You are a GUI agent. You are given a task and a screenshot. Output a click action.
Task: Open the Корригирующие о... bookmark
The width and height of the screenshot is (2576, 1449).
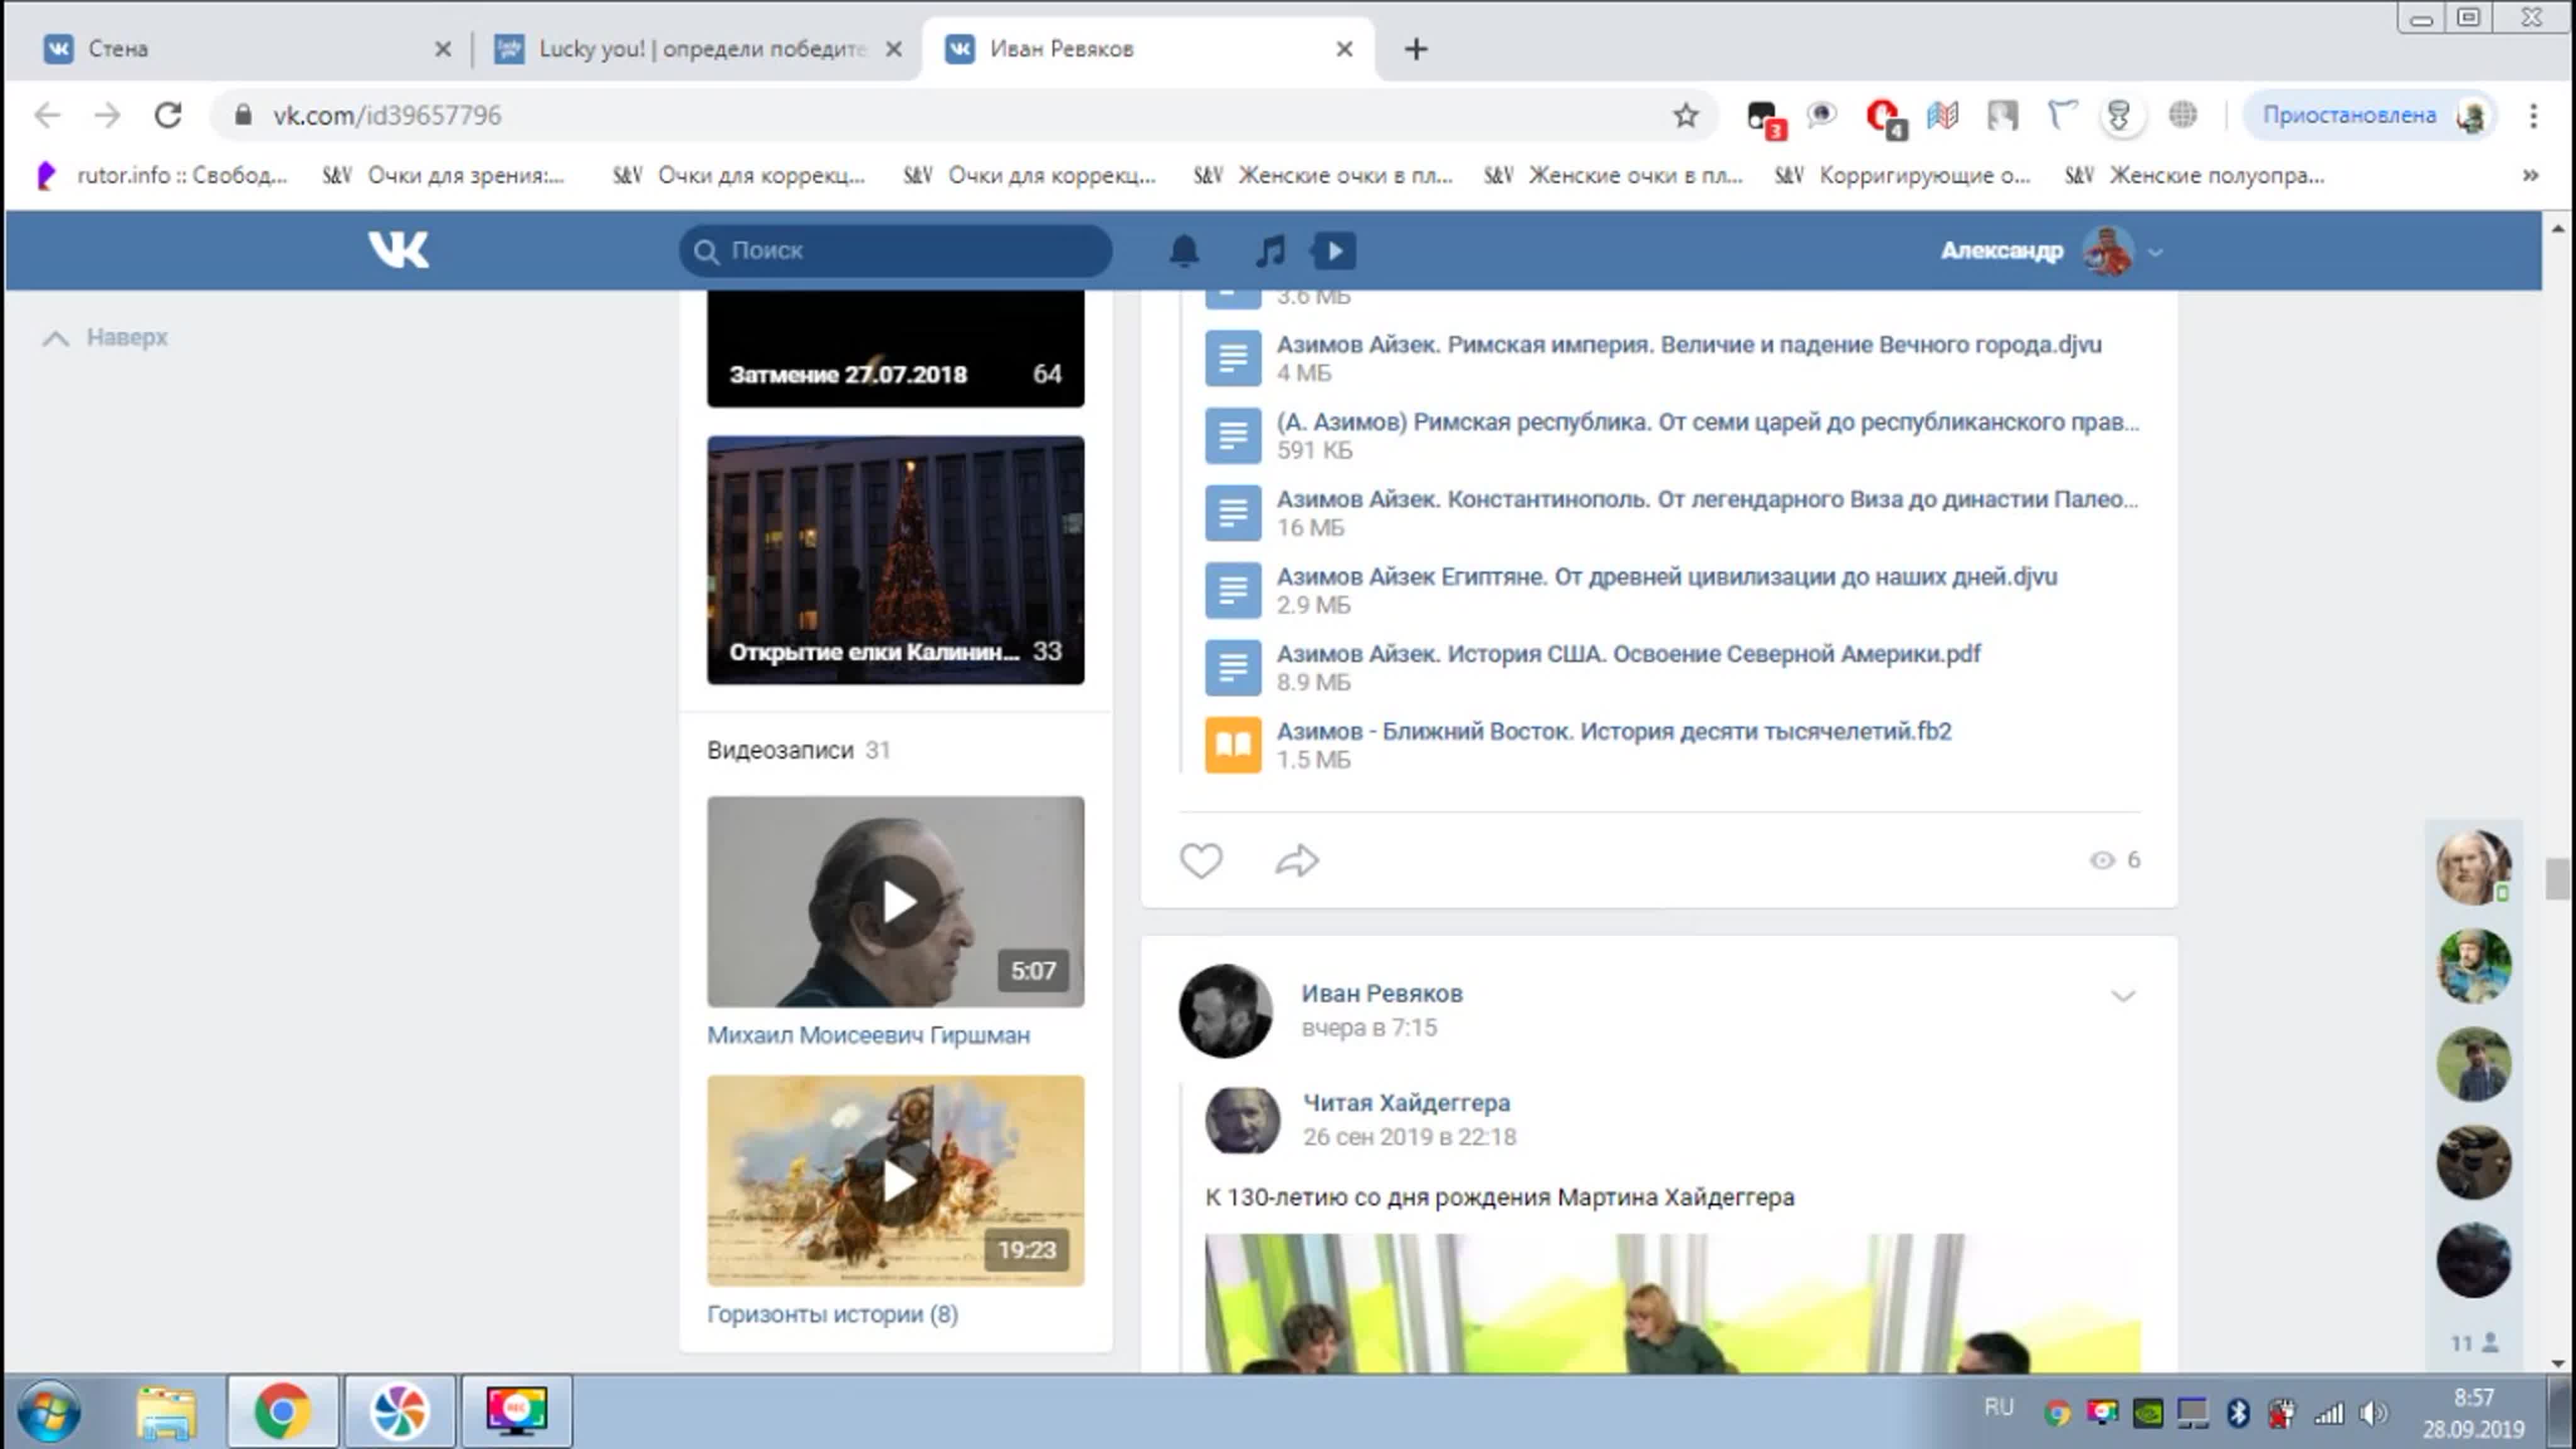coord(1903,176)
